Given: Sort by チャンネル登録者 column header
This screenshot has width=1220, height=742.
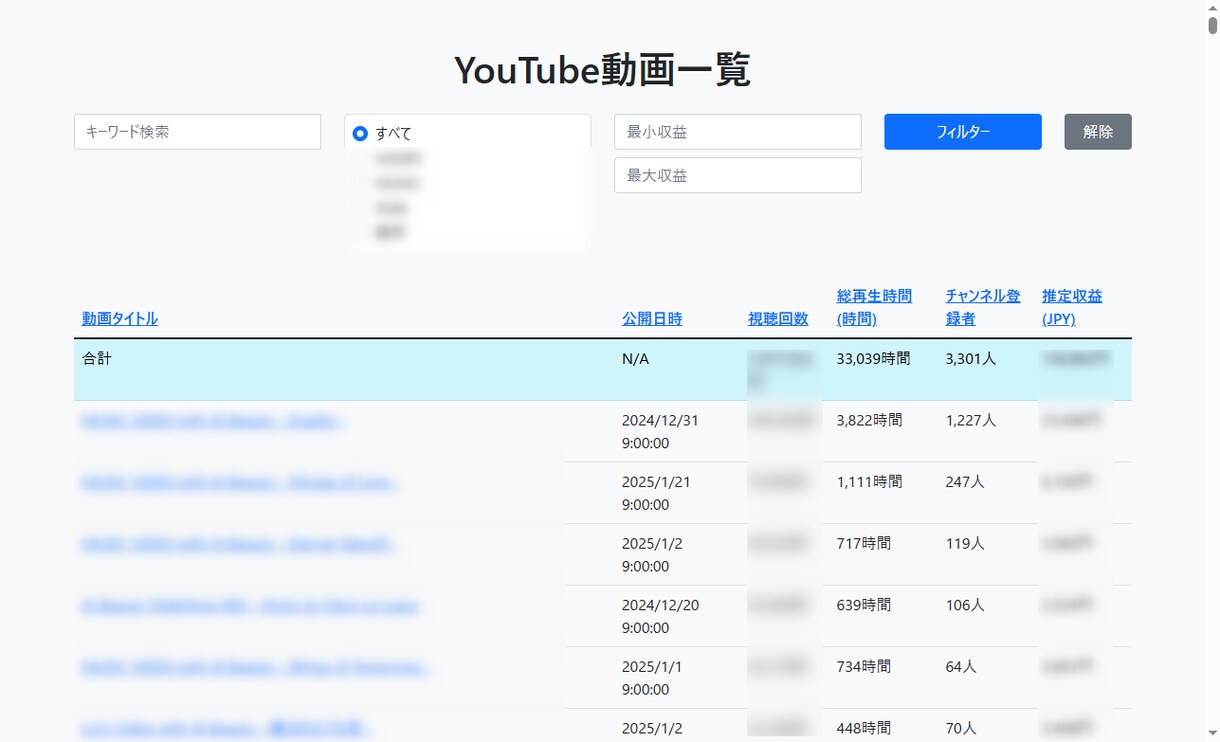Looking at the screenshot, I should [x=983, y=307].
